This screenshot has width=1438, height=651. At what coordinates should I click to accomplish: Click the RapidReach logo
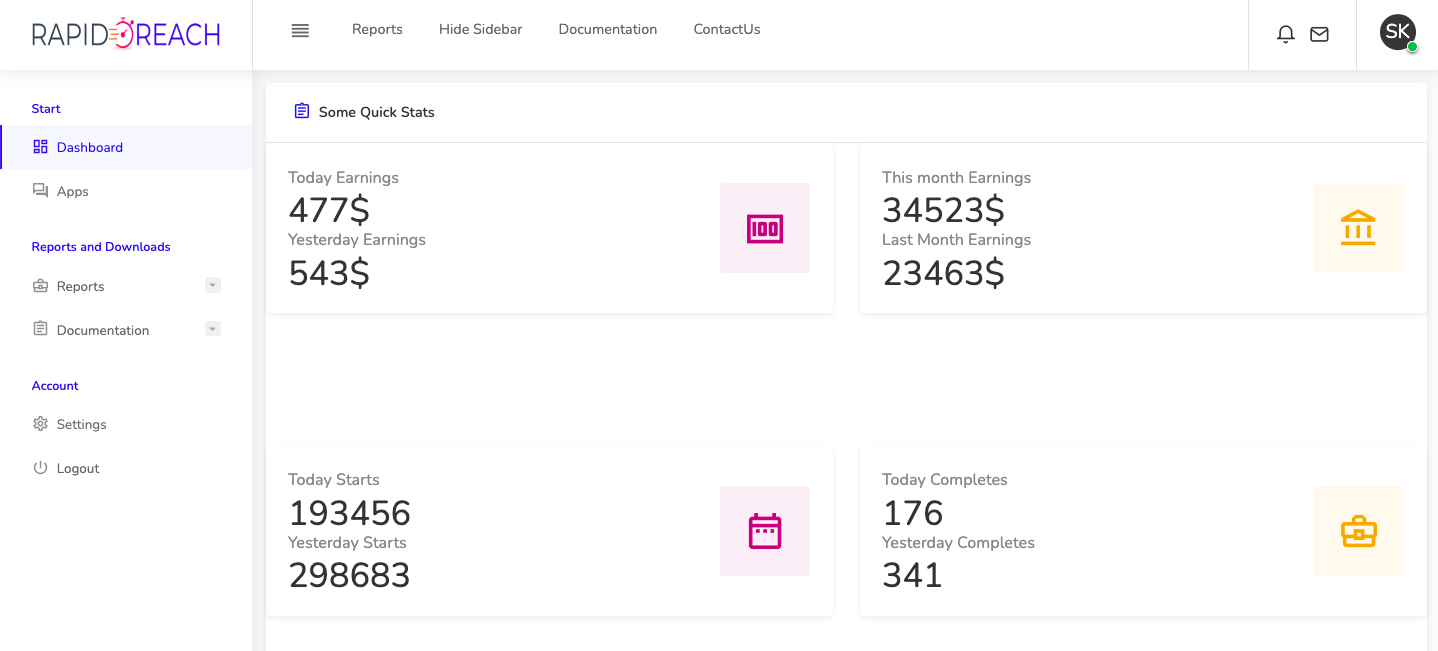coord(126,34)
